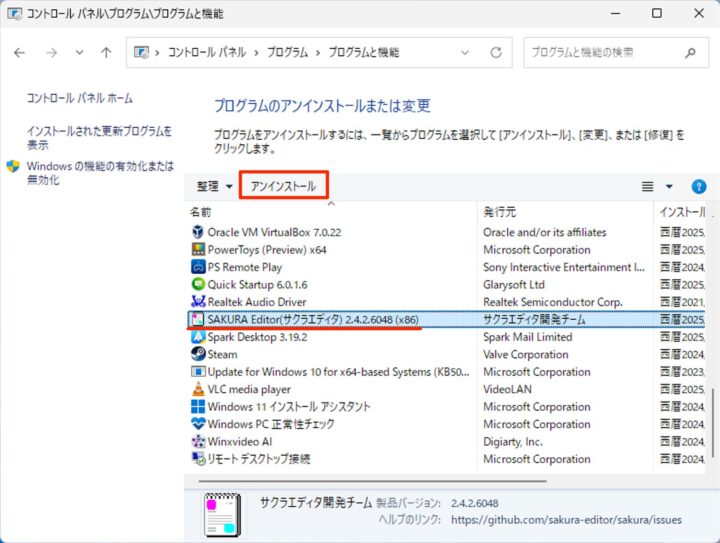Select the PS Remote Play entry

tap(245, 267)
